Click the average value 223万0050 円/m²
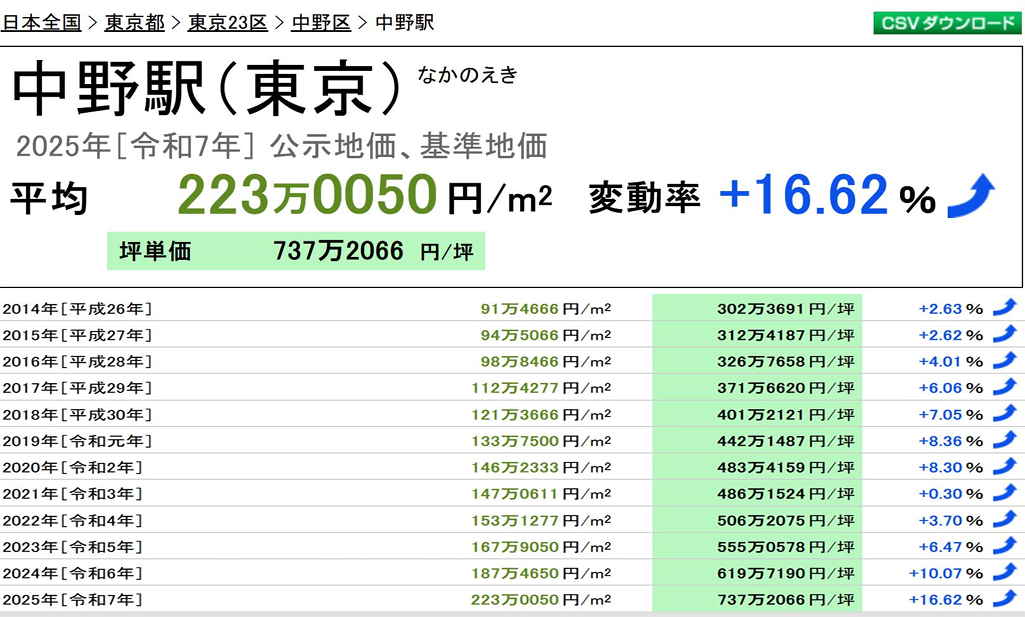The image size is (1025, 617). [365, 195]
